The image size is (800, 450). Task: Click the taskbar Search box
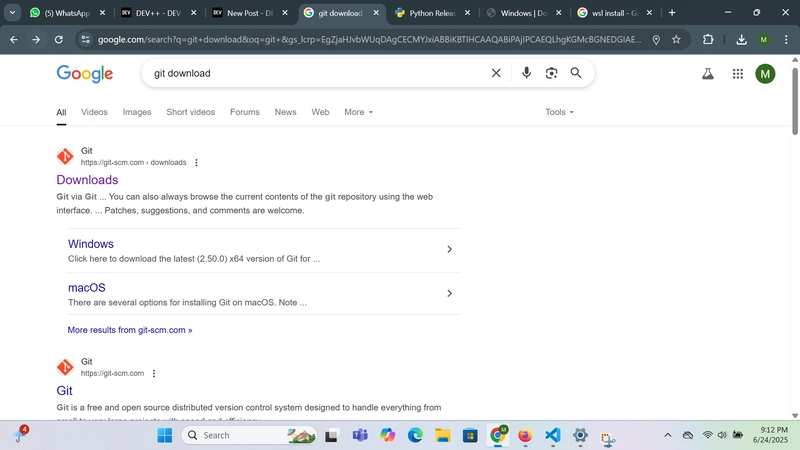(x=249, y=435)
